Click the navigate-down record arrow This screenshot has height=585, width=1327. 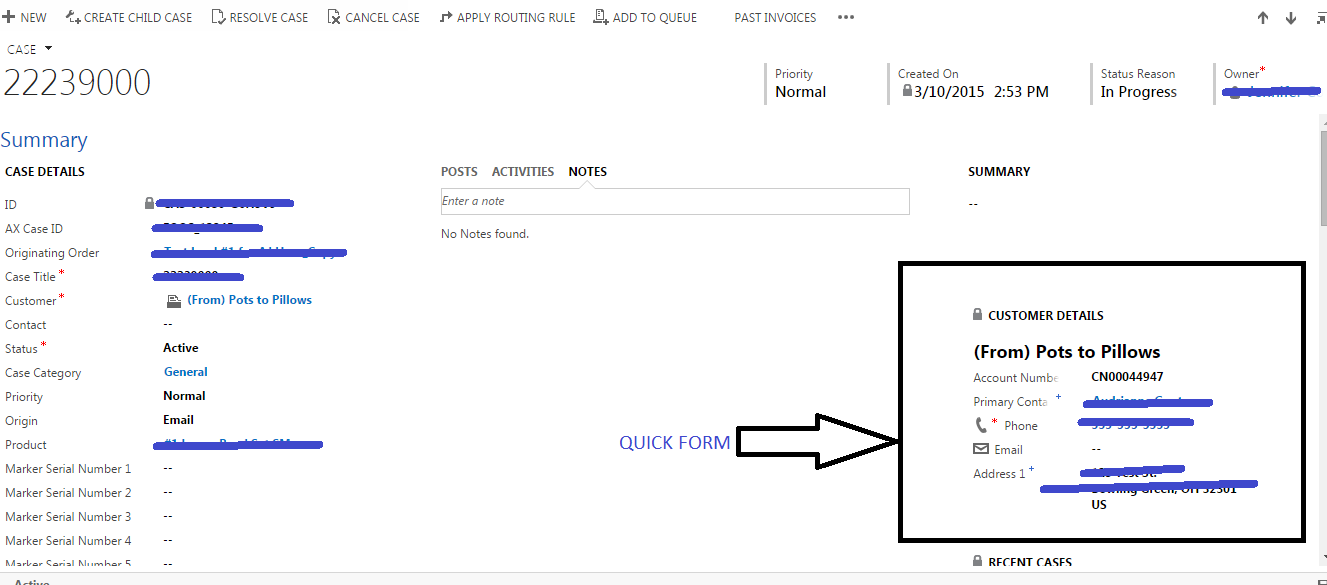(1290, 17)
